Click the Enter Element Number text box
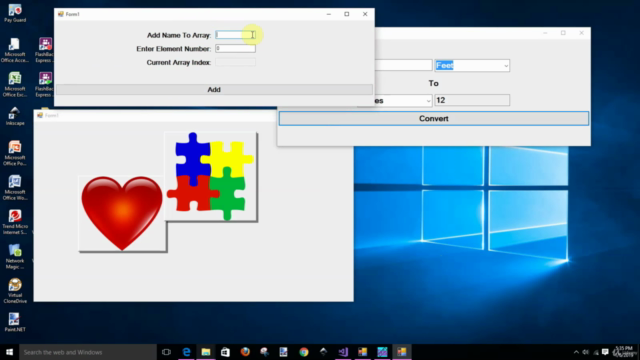The width and height of the screenshot is (640, 360). [236, 49]
